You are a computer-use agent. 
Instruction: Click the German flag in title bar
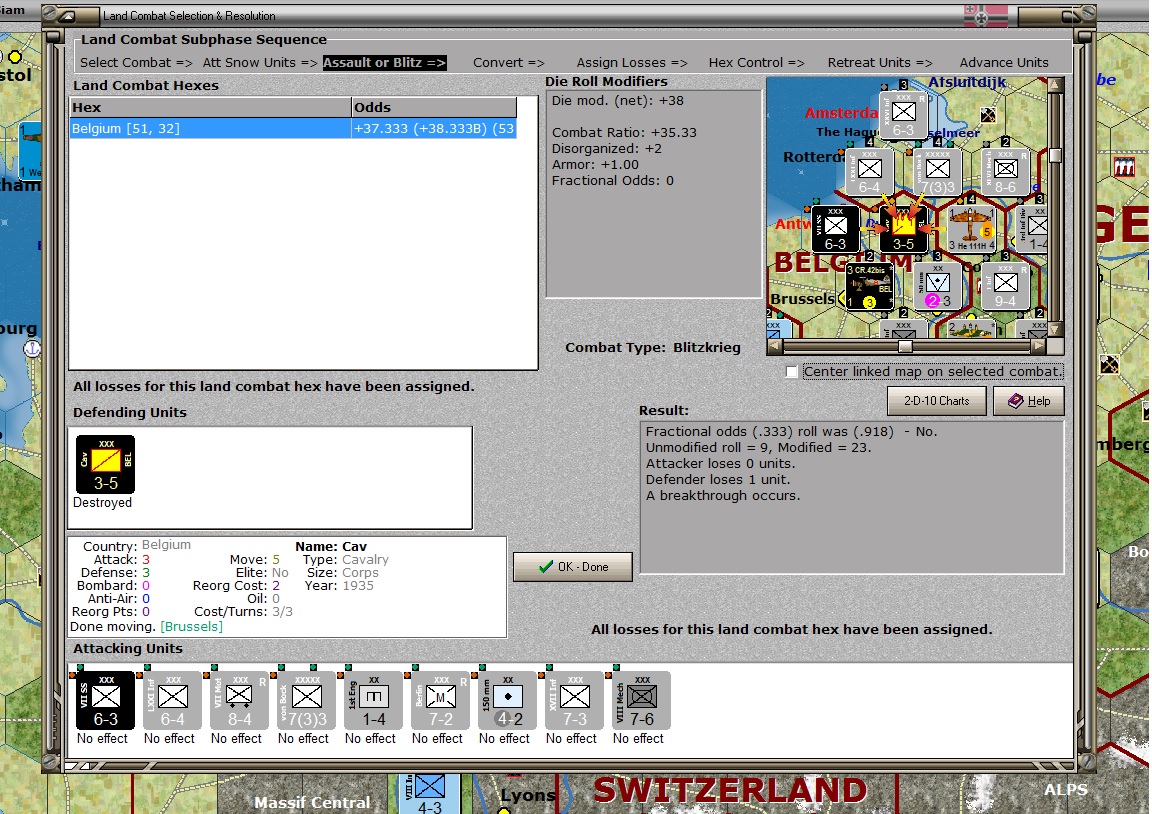tap(986, 15)
